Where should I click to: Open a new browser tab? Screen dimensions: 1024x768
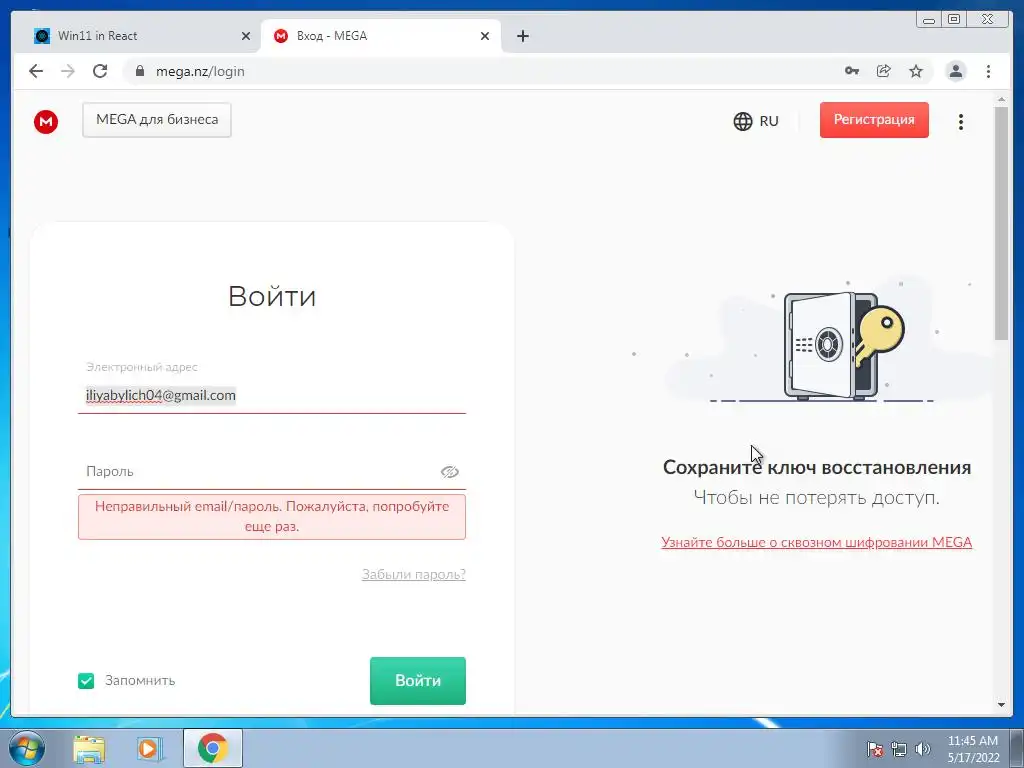point(522,36)
